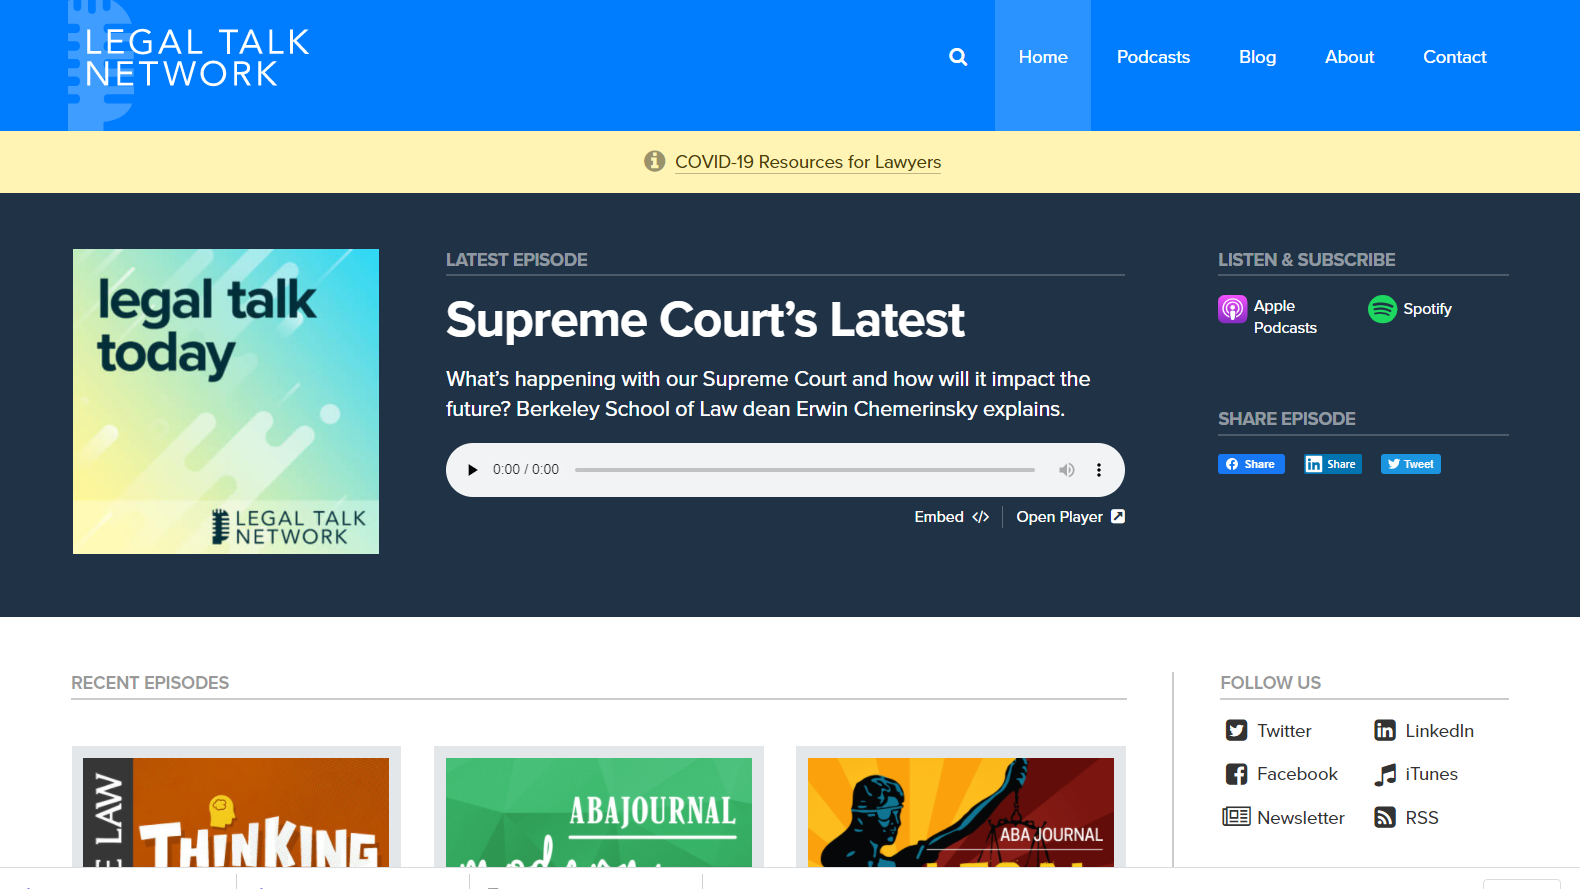Viewport: 1580px width, 889px height.
Task: Open the Thinking Like a Lawyer thumbnail
Action: [x=236, y=812]
